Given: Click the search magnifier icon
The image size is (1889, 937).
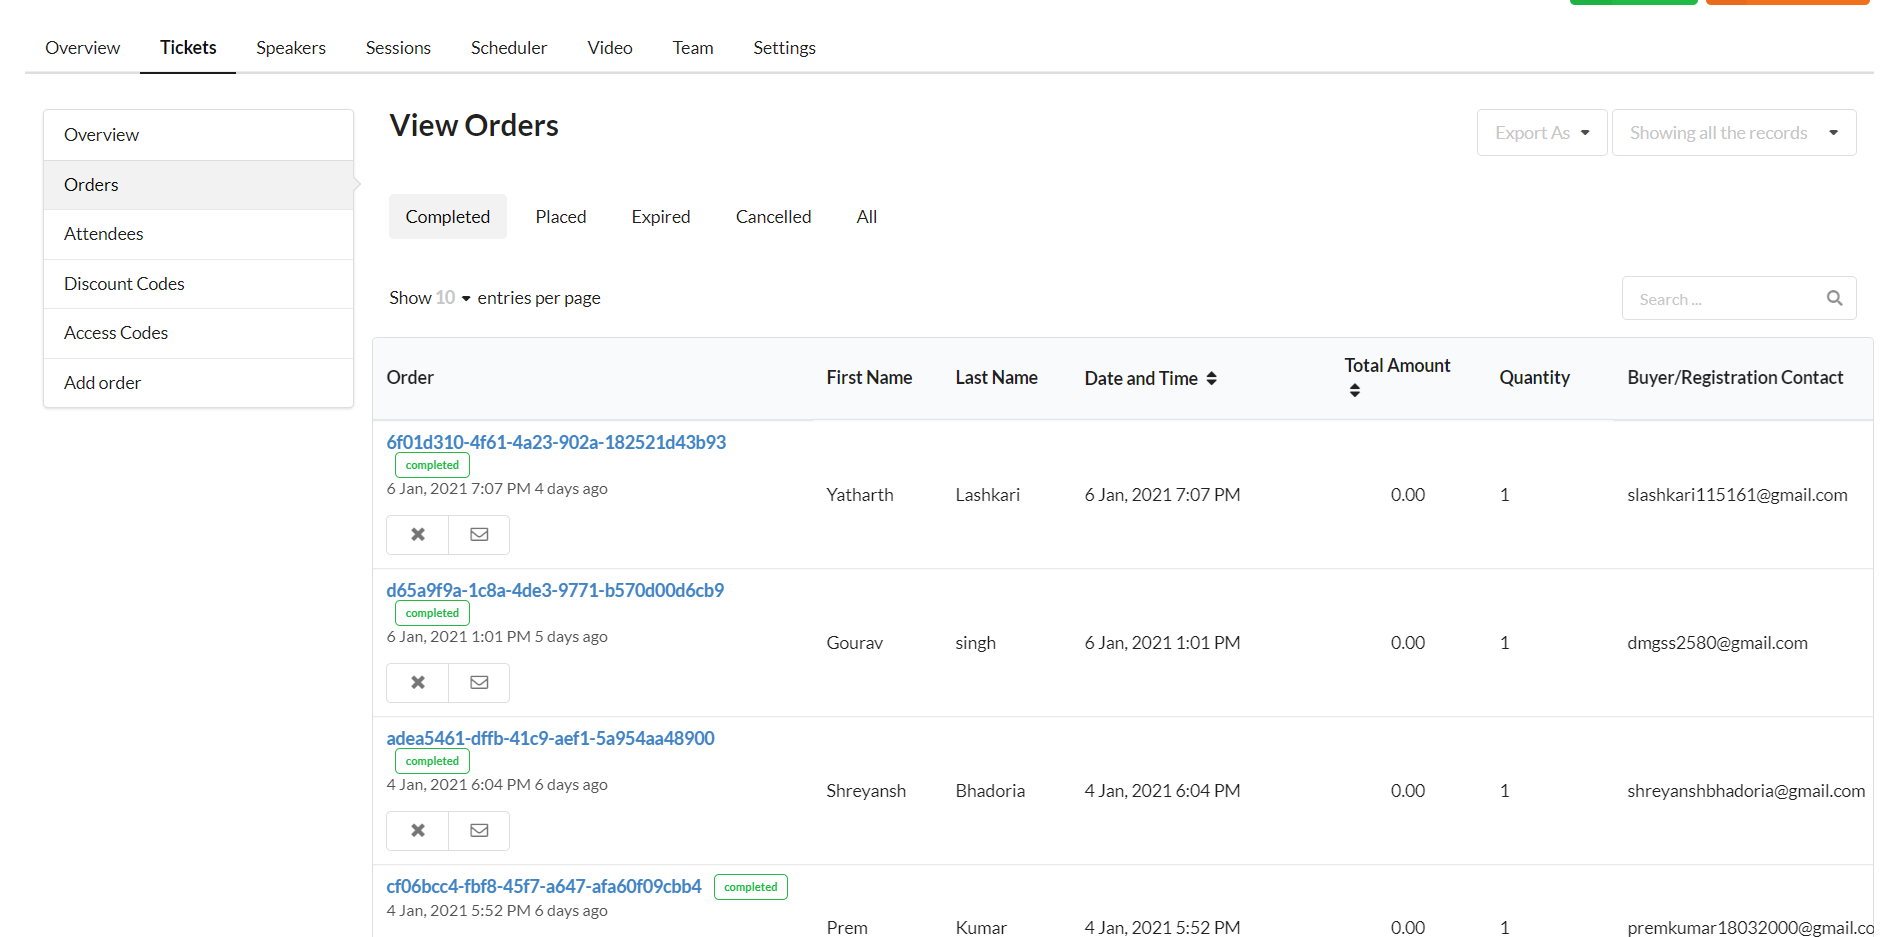Looking at the screenshot, I should click(1834, 298).
